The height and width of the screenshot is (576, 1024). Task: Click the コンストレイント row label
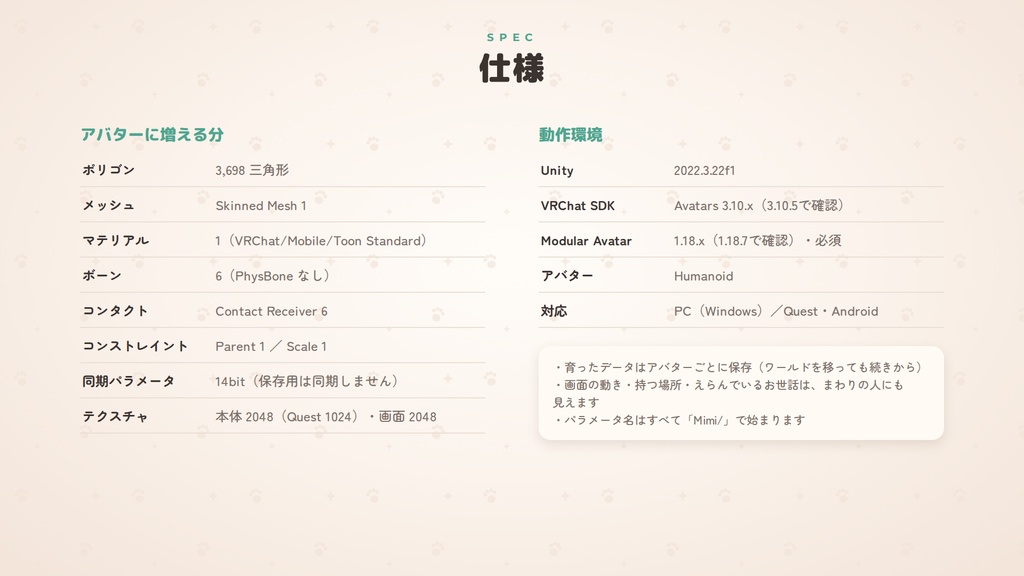(135, 346)
